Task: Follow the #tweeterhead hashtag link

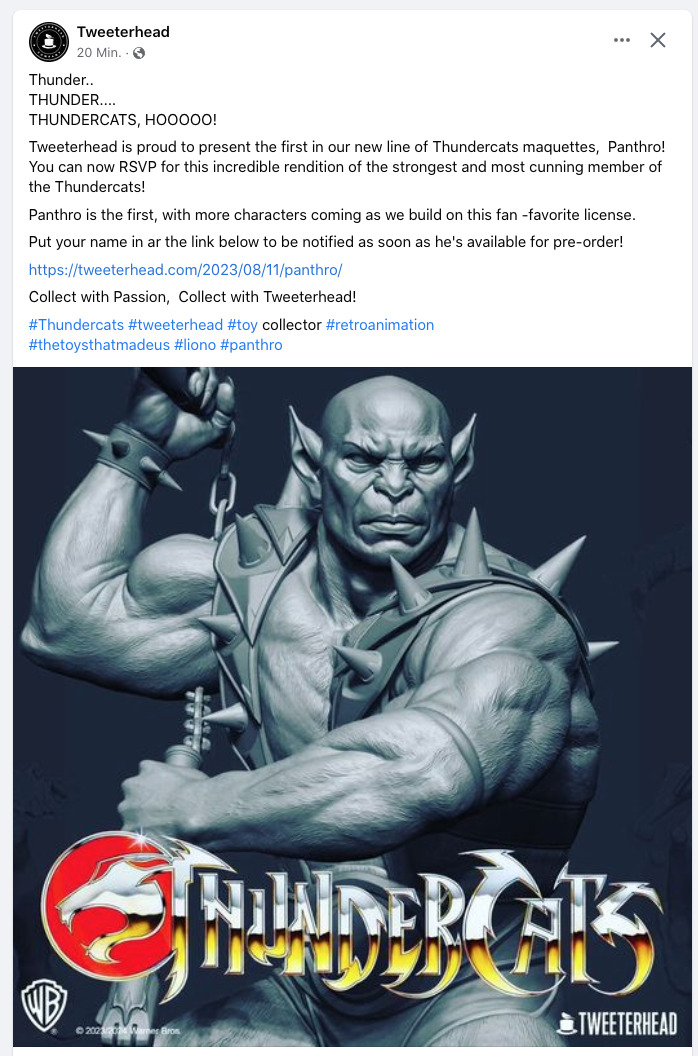Action: click(175, 325)
